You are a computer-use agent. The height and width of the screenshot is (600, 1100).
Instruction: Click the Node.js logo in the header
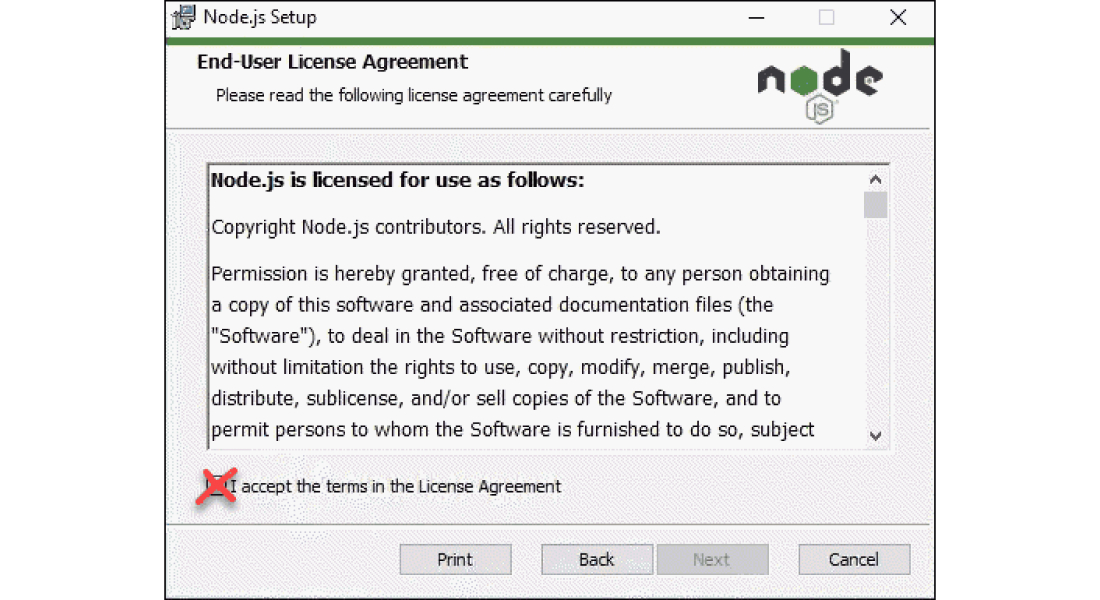[820, 85]
